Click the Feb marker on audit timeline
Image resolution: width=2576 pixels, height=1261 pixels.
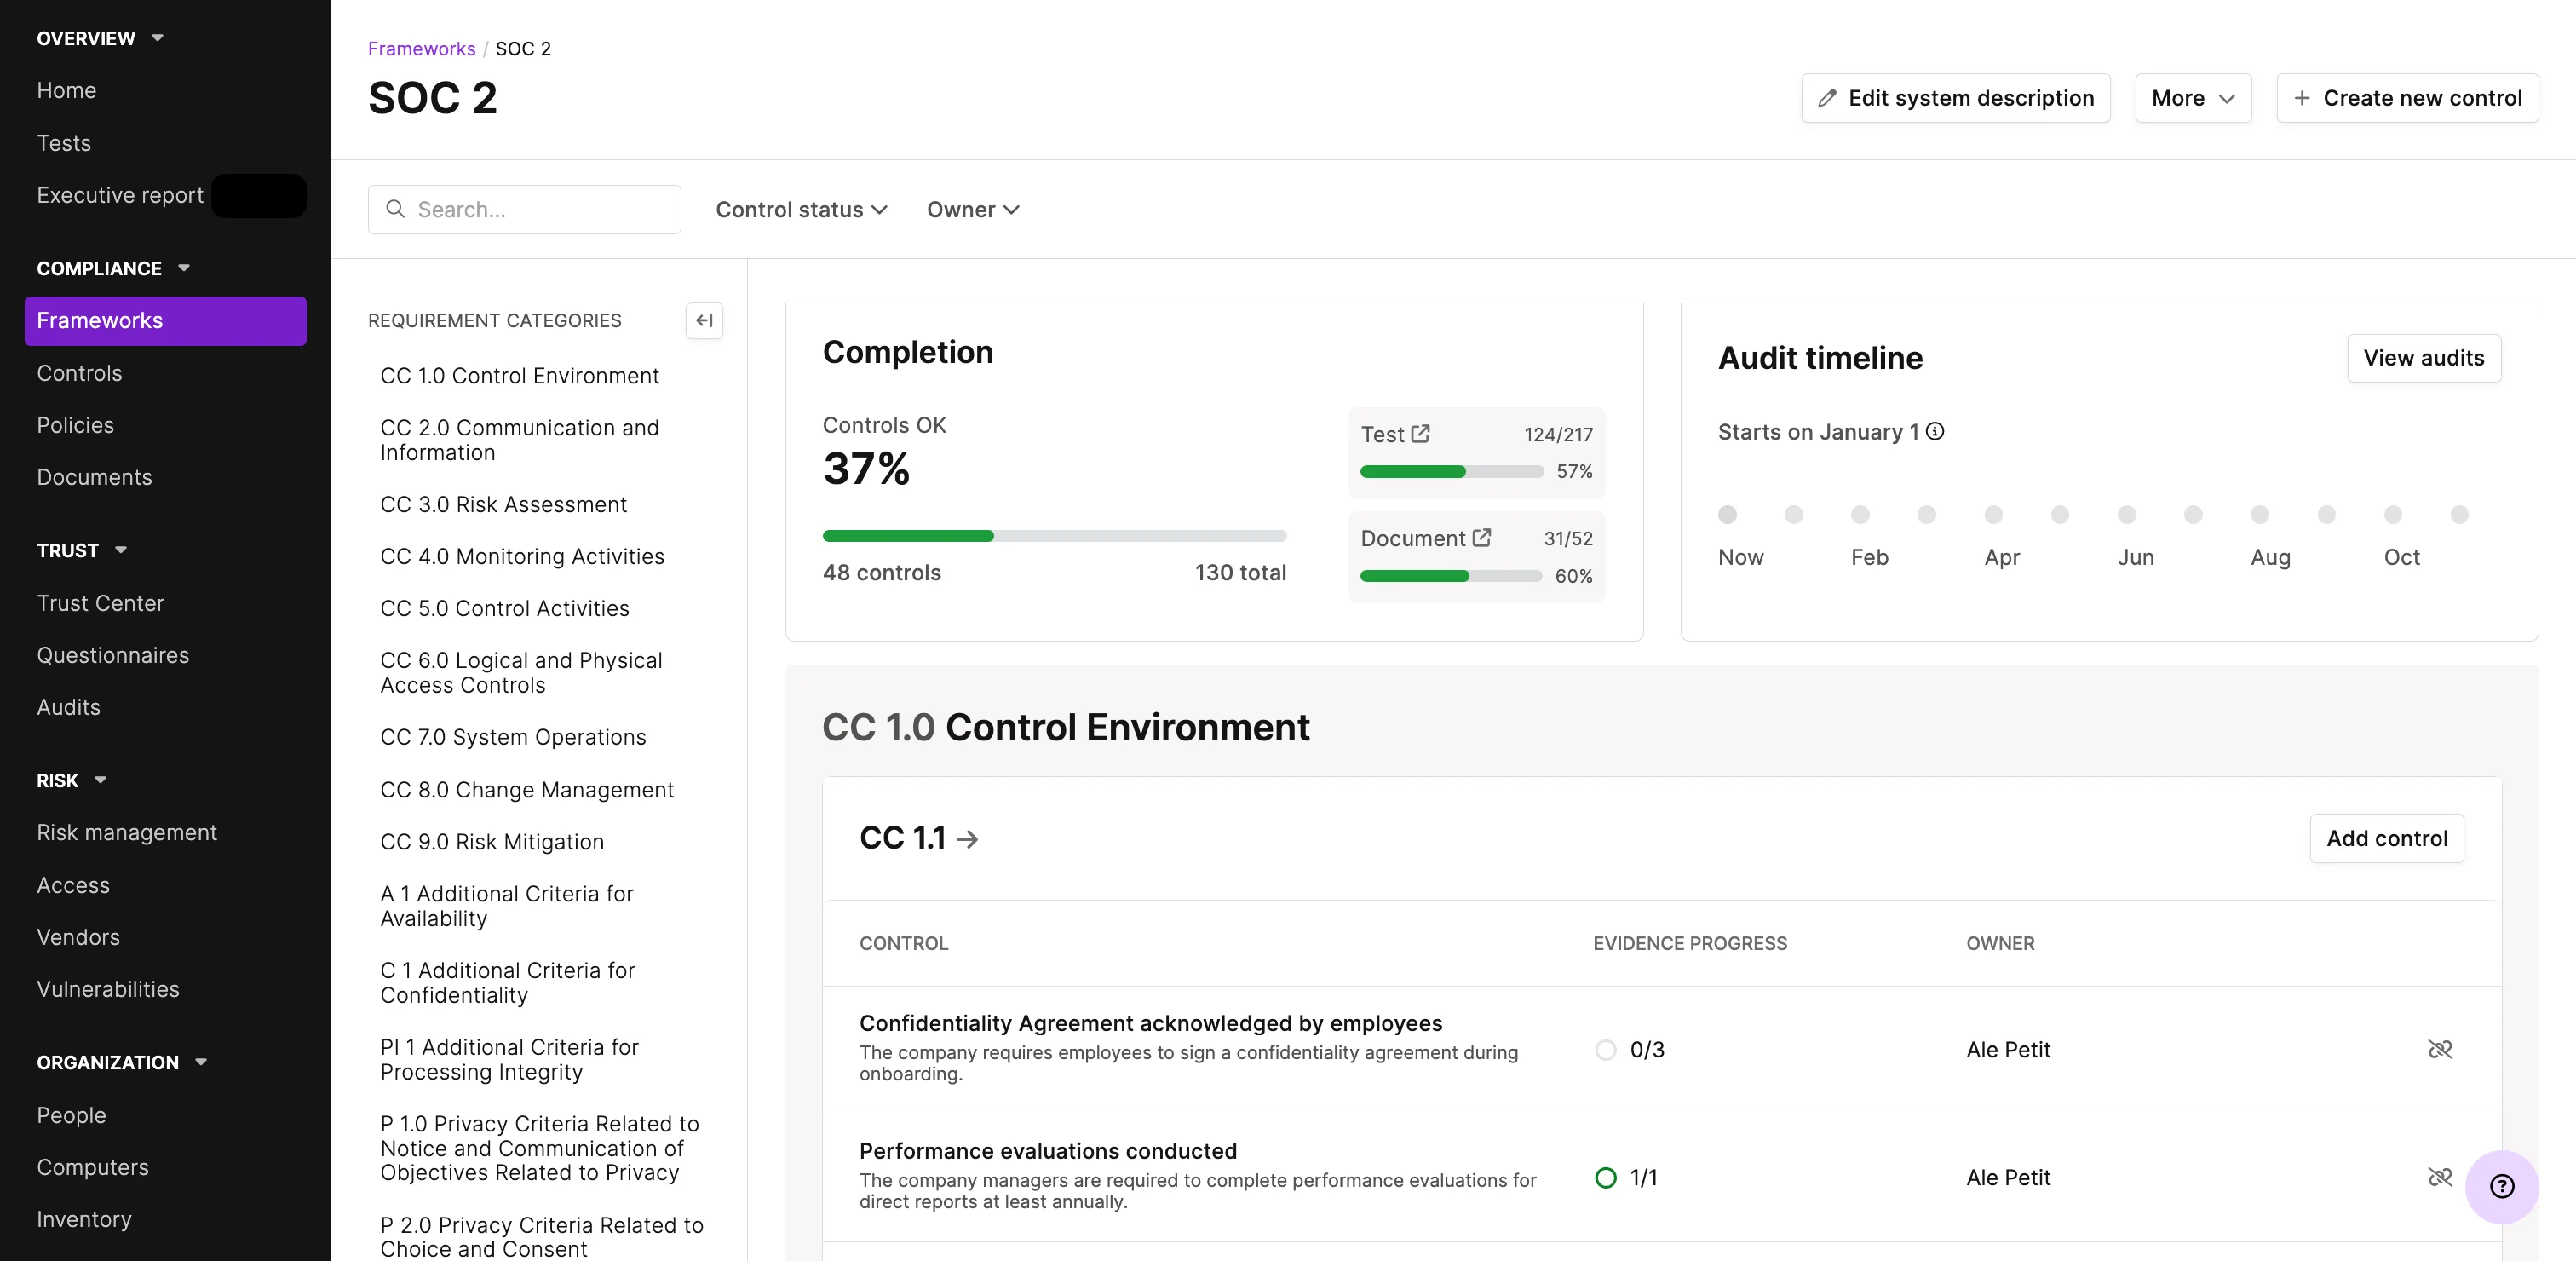point(1859,515)
